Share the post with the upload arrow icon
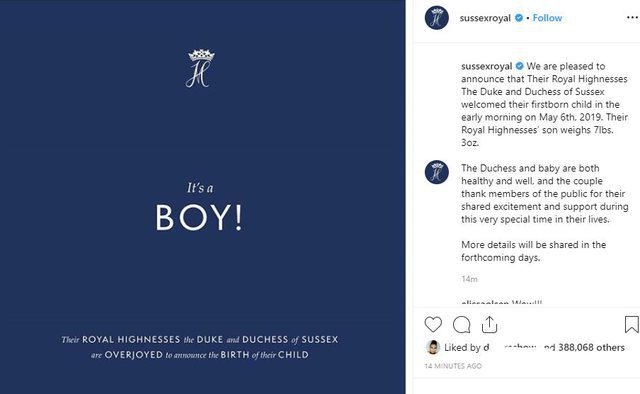640x394 pixels. pos(489,325)
